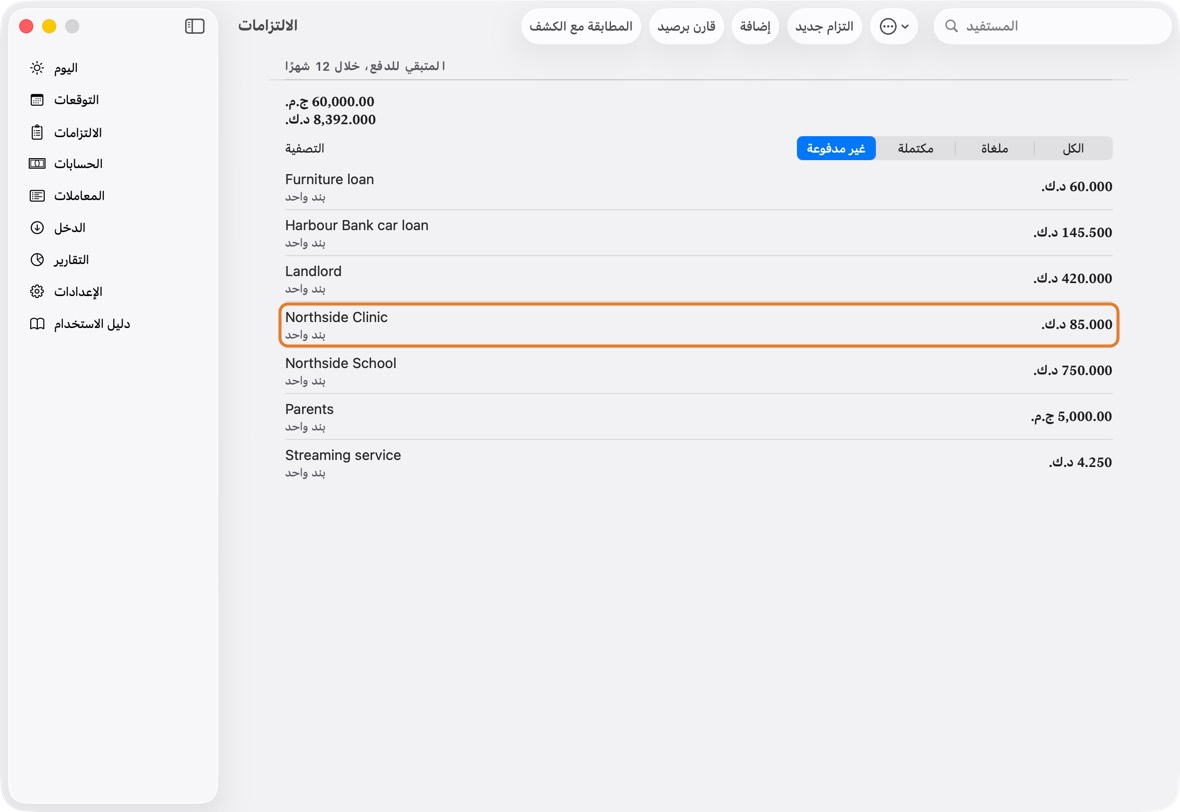
Task: Select the مكتملة filter tab
Action: 915,148
